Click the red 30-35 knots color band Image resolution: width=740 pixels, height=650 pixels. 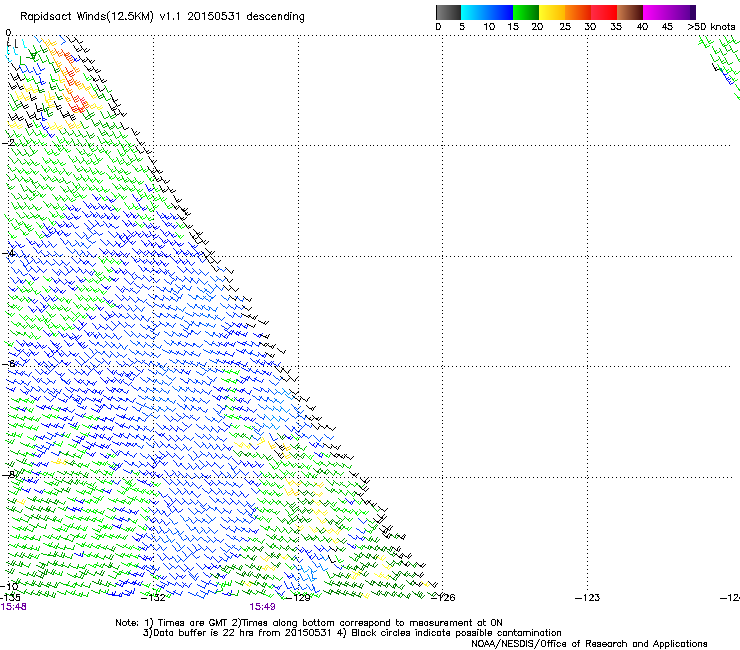coord(604,12)
